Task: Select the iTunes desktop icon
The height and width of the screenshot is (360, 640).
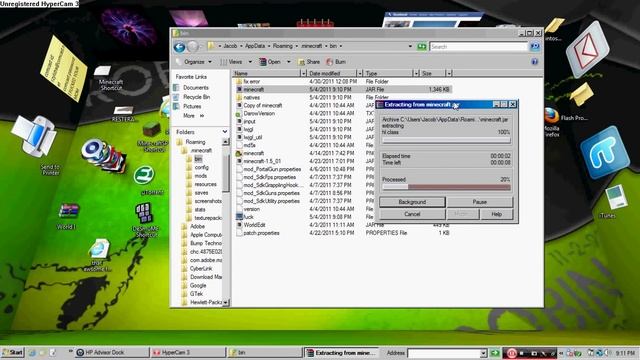Action: tap(616, 202)
